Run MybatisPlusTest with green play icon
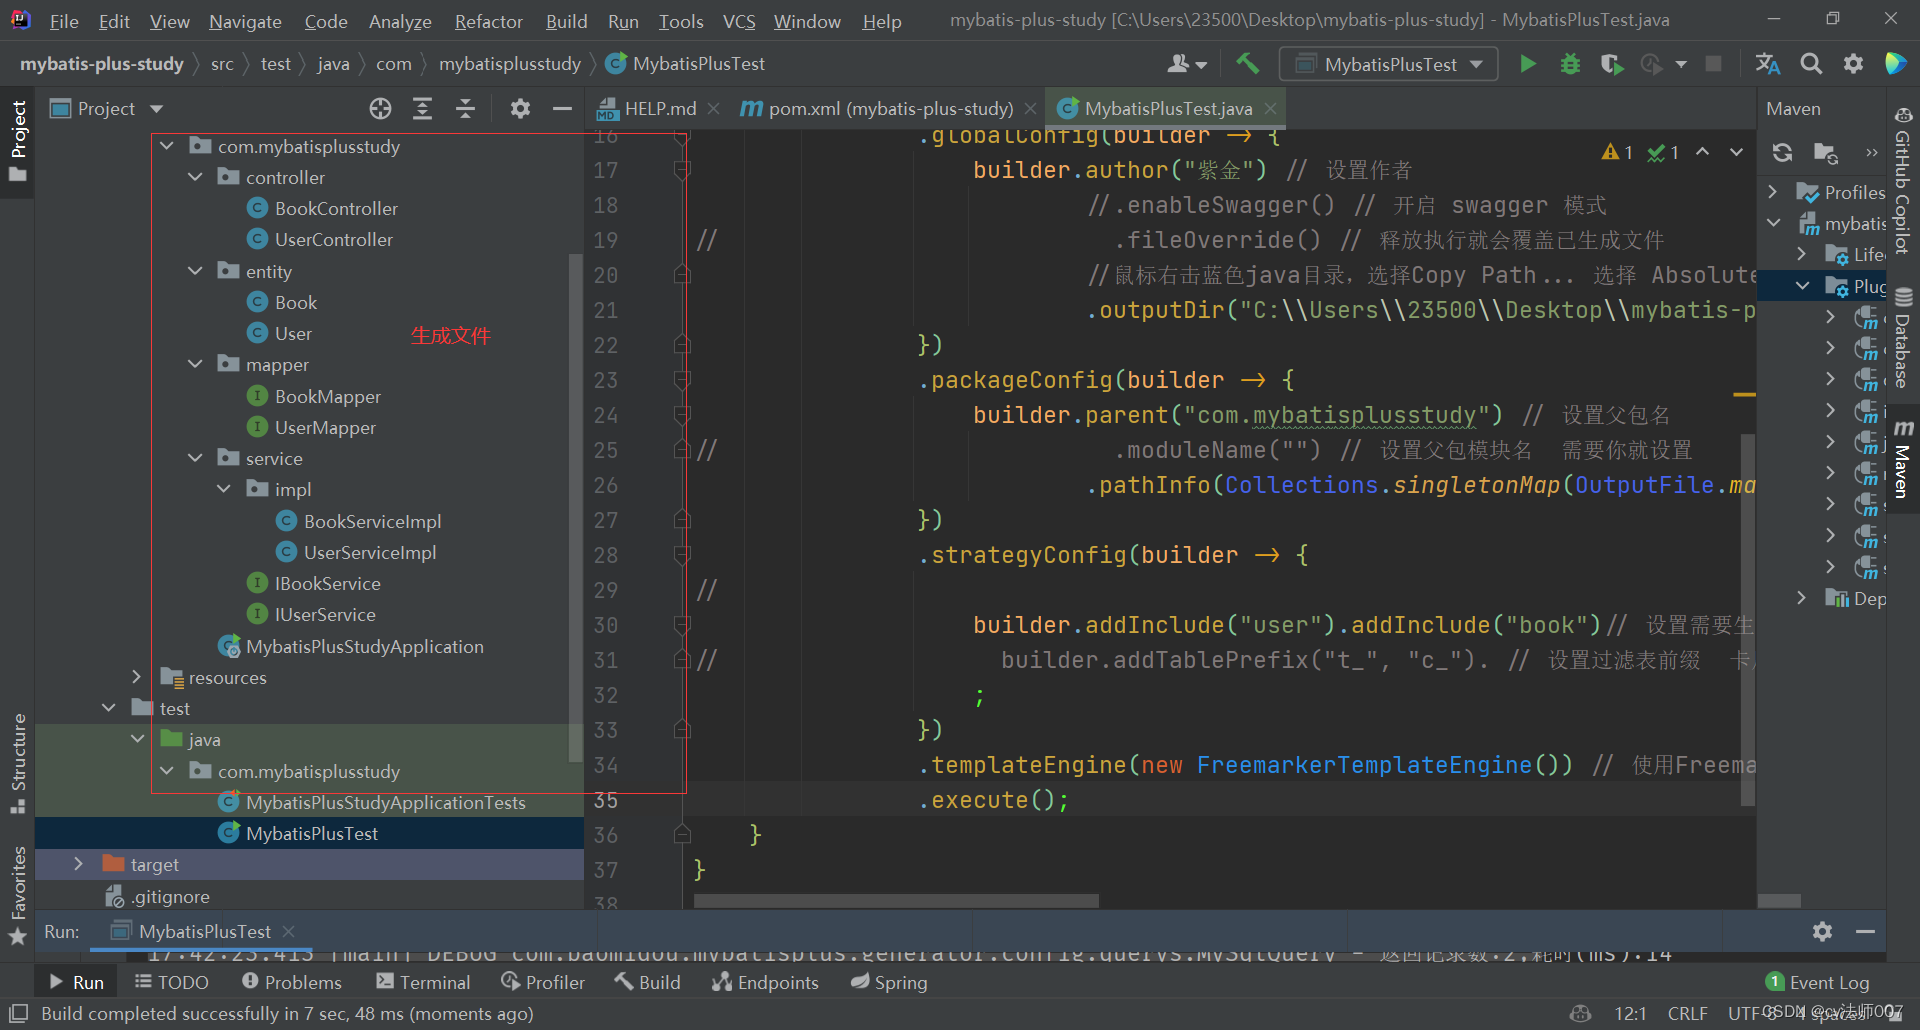 click(1527, 64)
